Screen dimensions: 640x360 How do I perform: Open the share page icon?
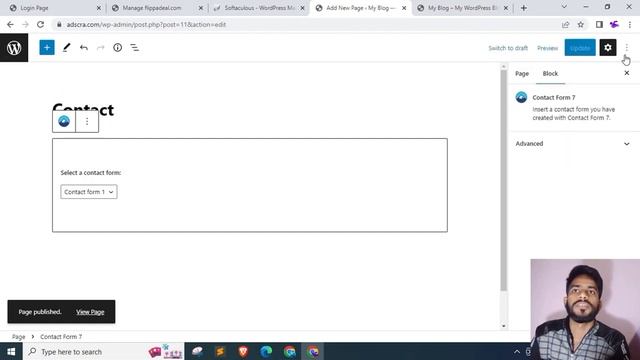(x=565, y=24)
